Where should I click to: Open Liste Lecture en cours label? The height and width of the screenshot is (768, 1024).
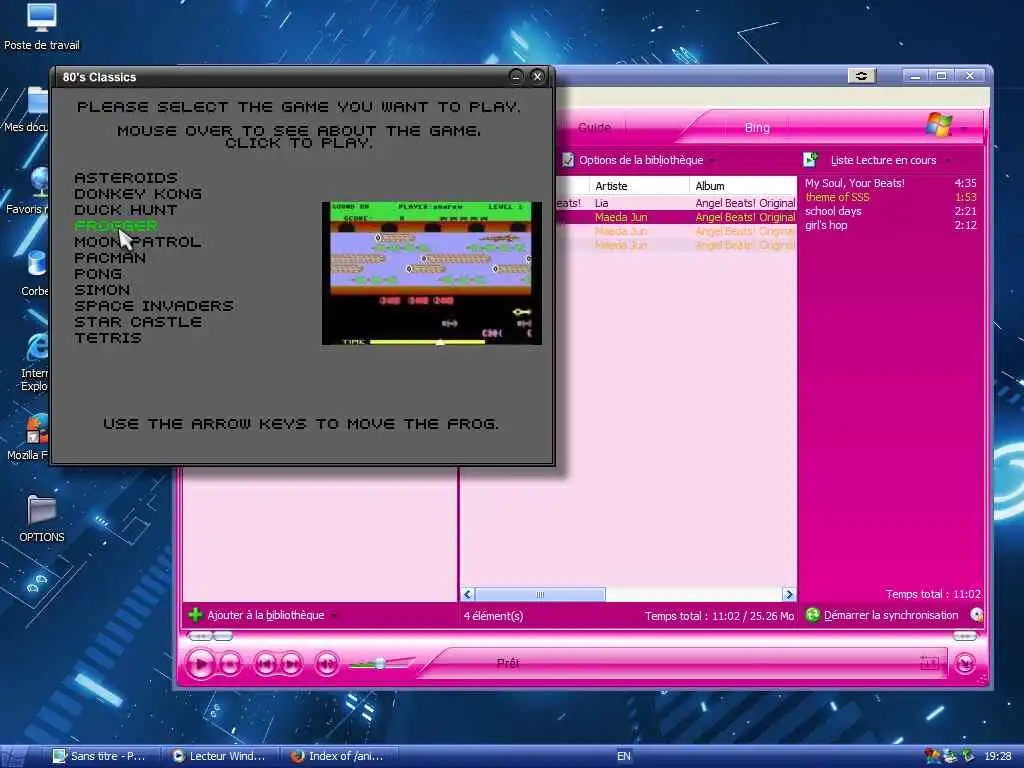[x=883, y=160]
